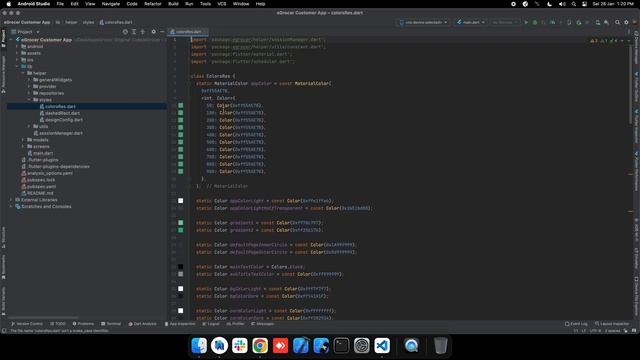The image size is (640, 360).
Task: Select pubspec.yaml in project tree
Action: pos(41,187)
